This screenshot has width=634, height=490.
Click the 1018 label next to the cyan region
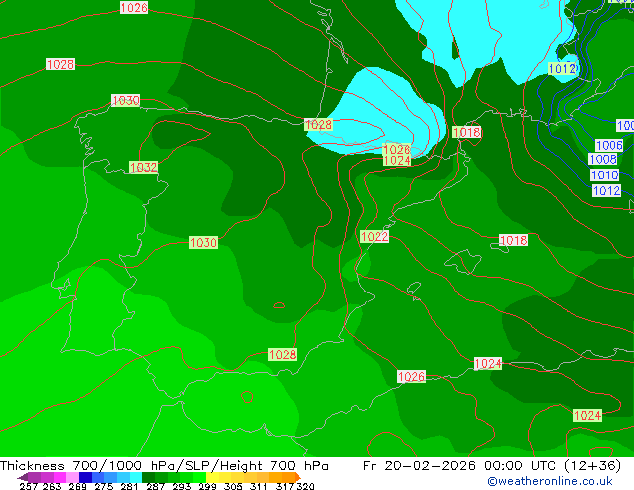click(467, 132)
